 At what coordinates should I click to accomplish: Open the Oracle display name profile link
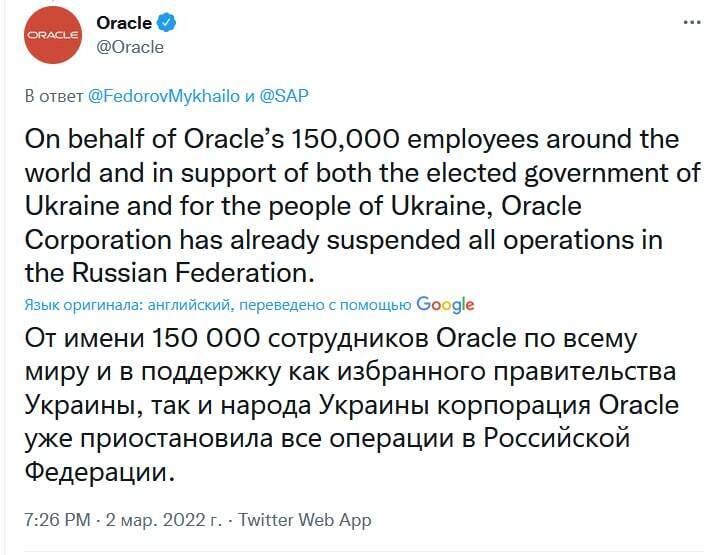coord(124,23)
